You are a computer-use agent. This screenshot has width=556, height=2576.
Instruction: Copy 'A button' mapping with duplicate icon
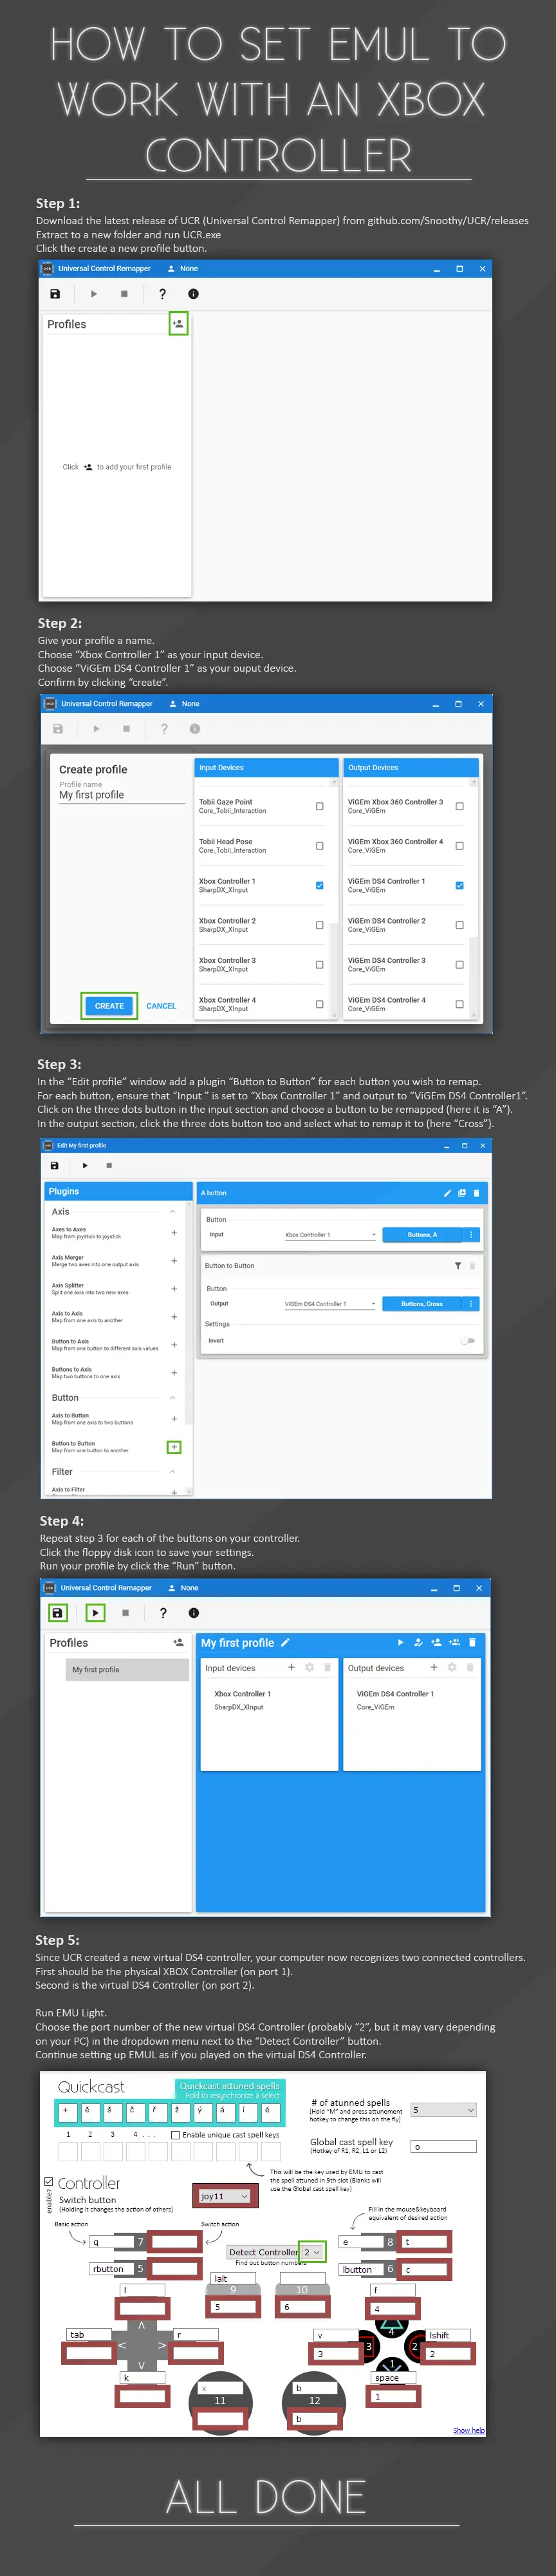462,1193
